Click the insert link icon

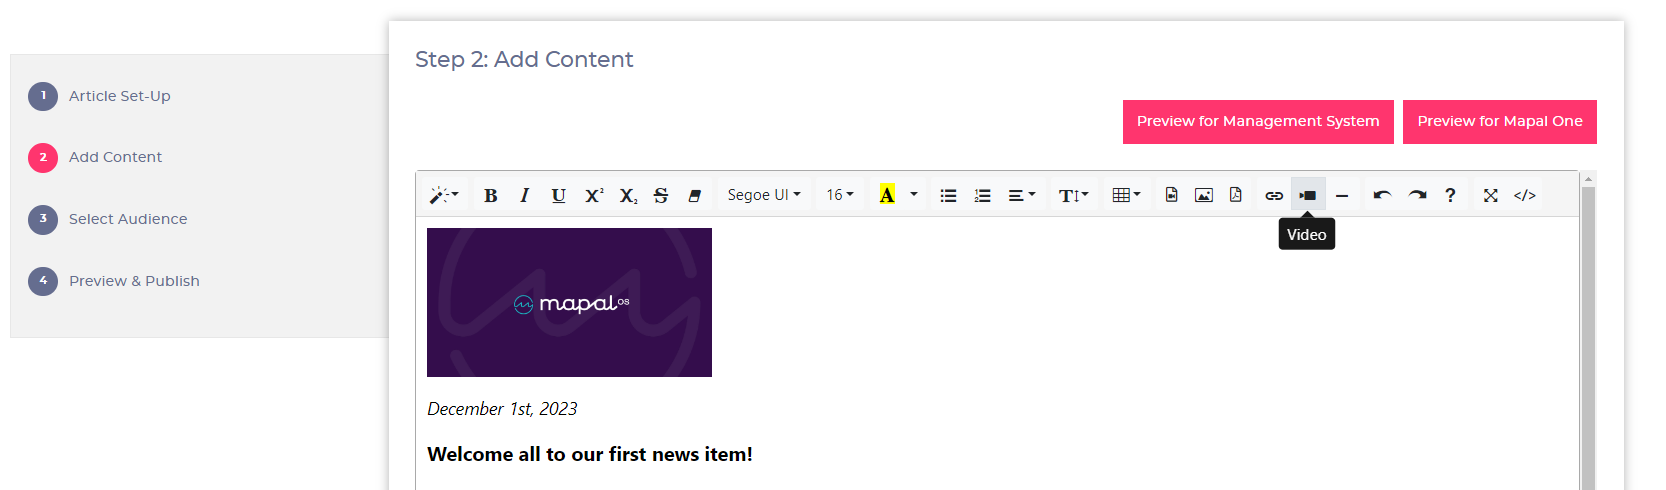point(1274,195)
